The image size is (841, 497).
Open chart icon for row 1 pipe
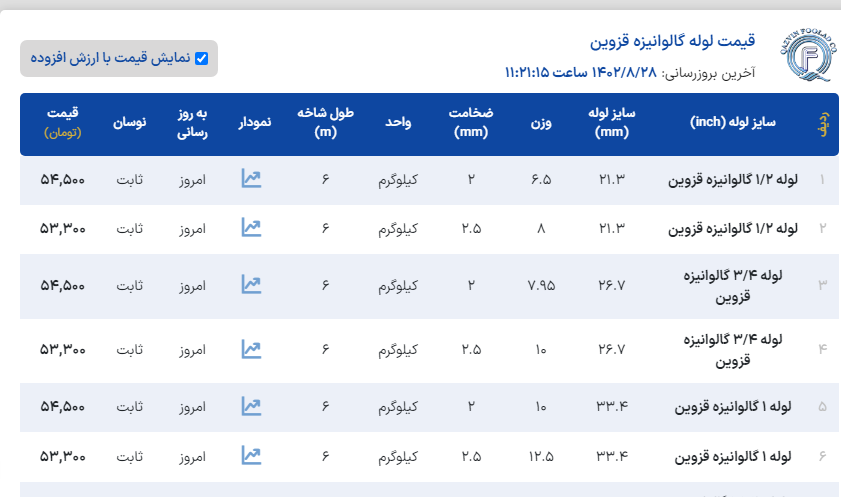[251, 180]
